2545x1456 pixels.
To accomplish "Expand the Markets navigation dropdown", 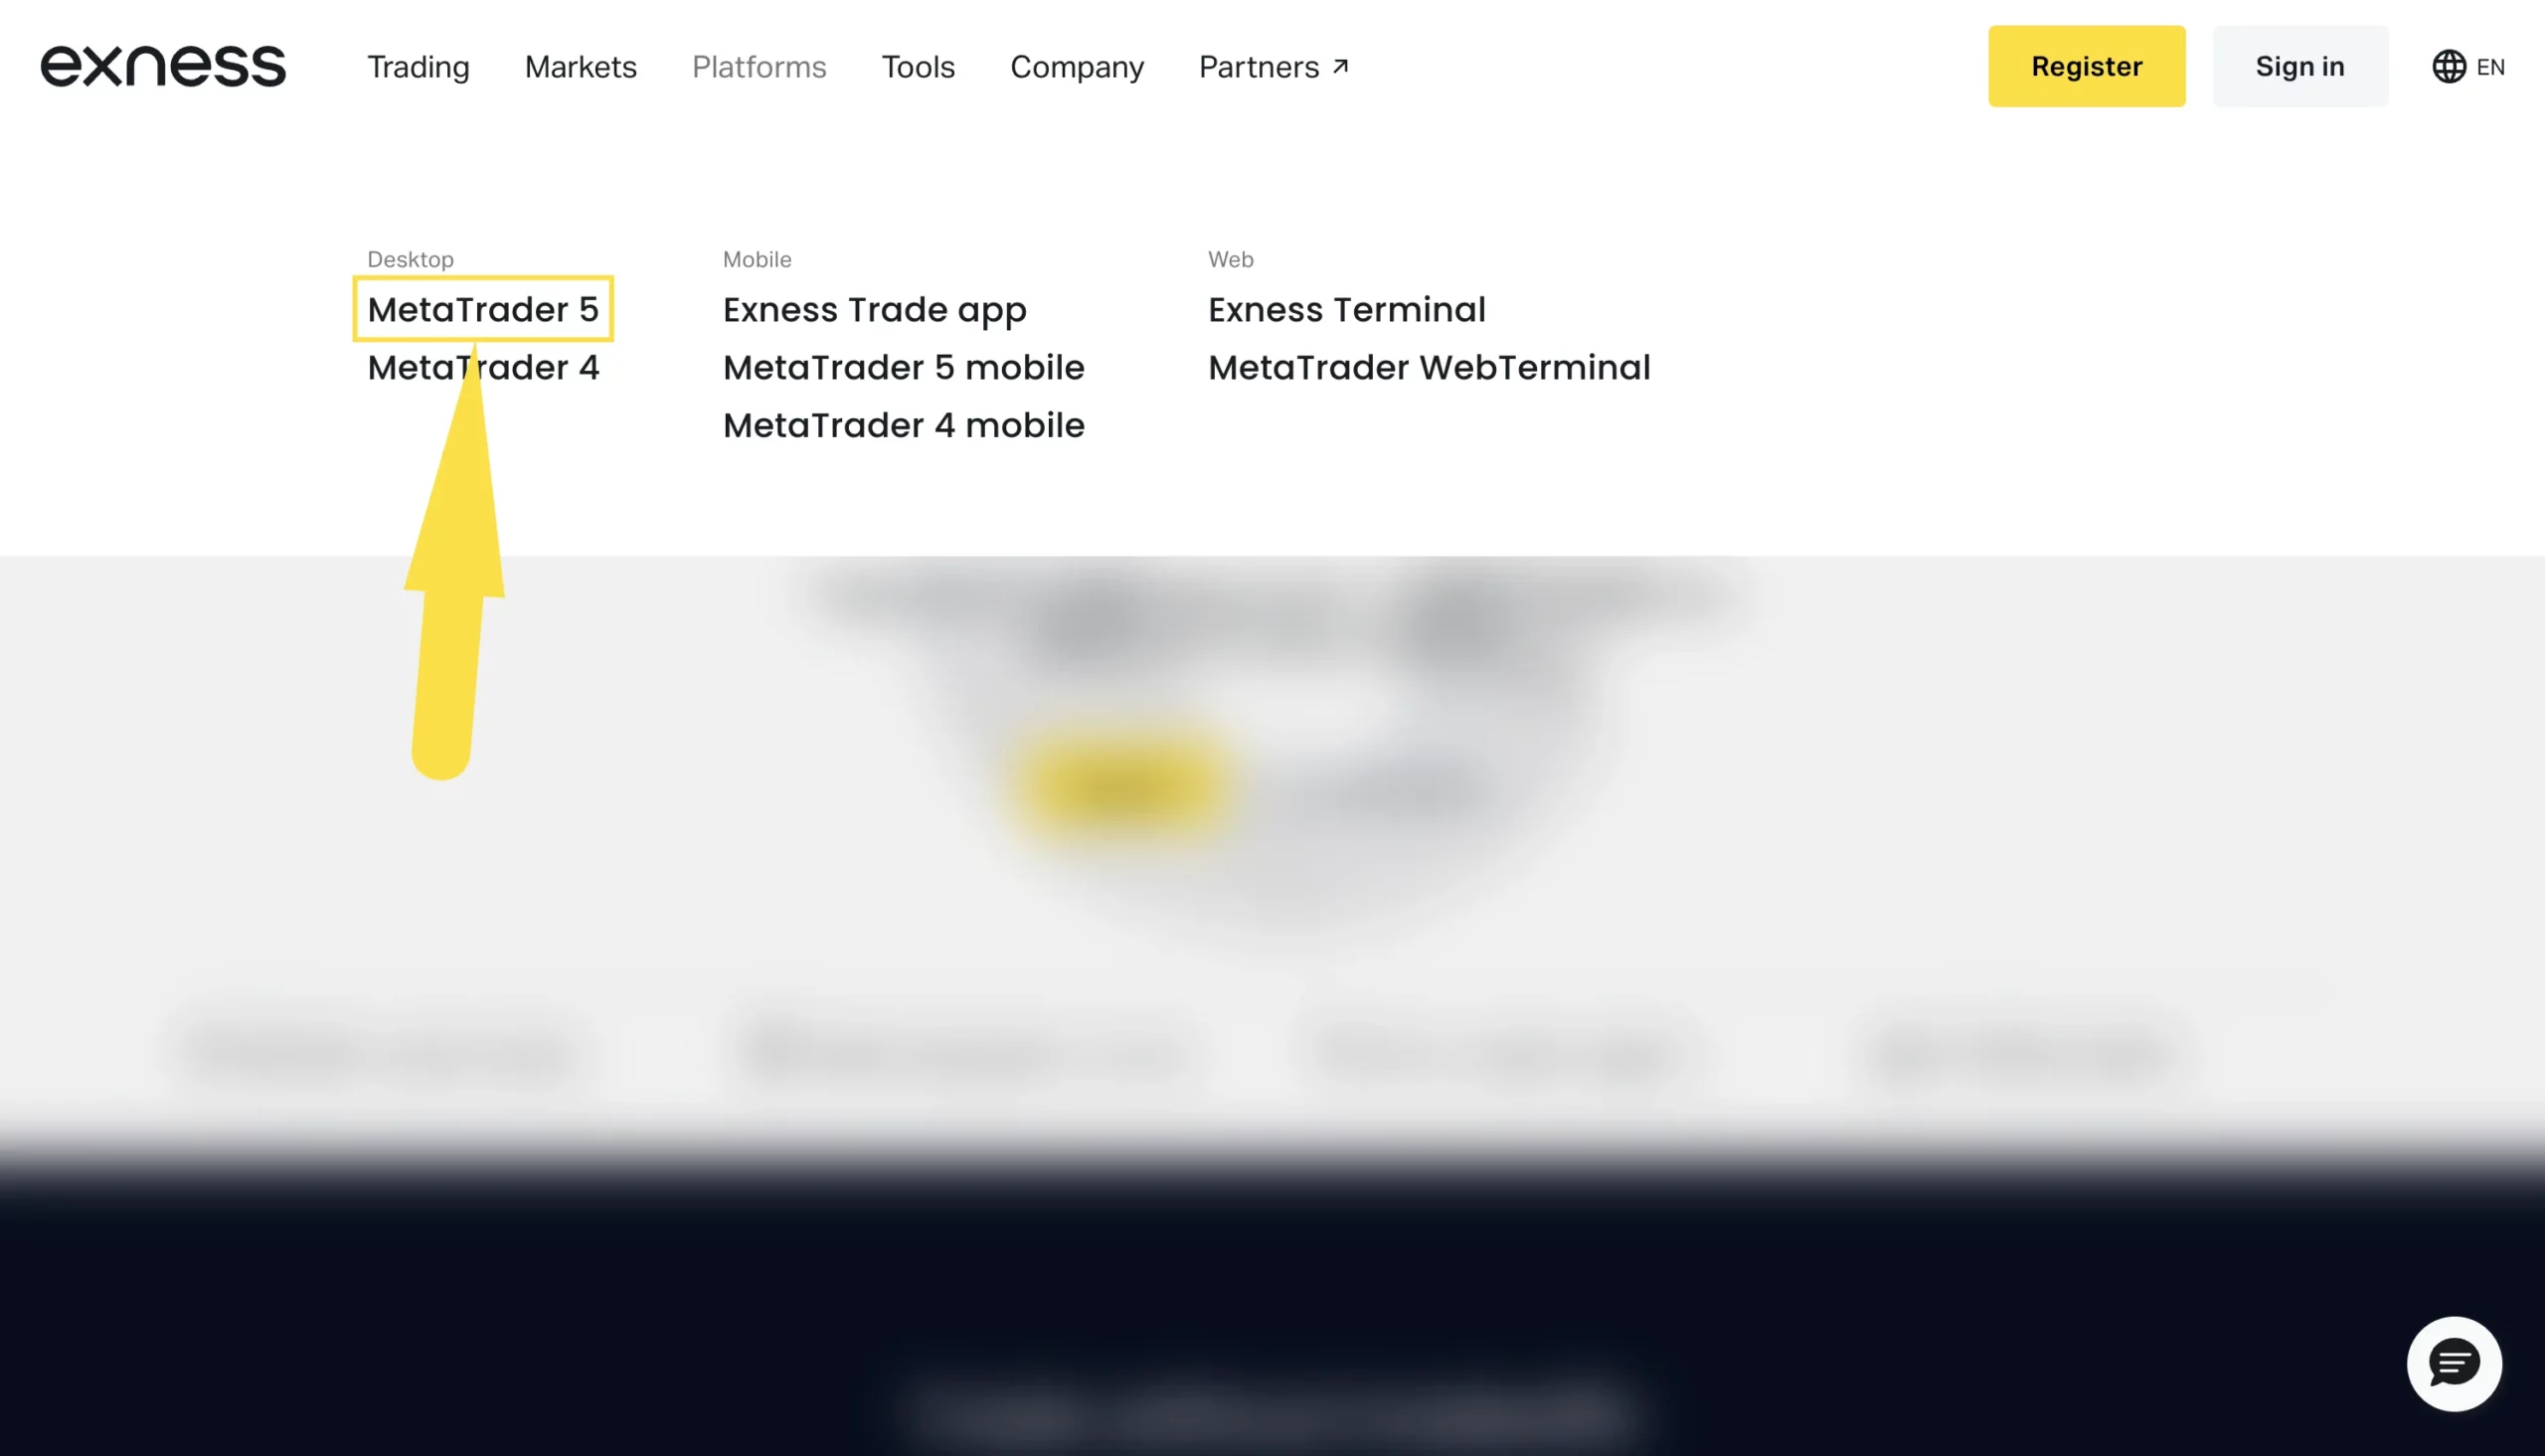I will click(x=581, y=67).
